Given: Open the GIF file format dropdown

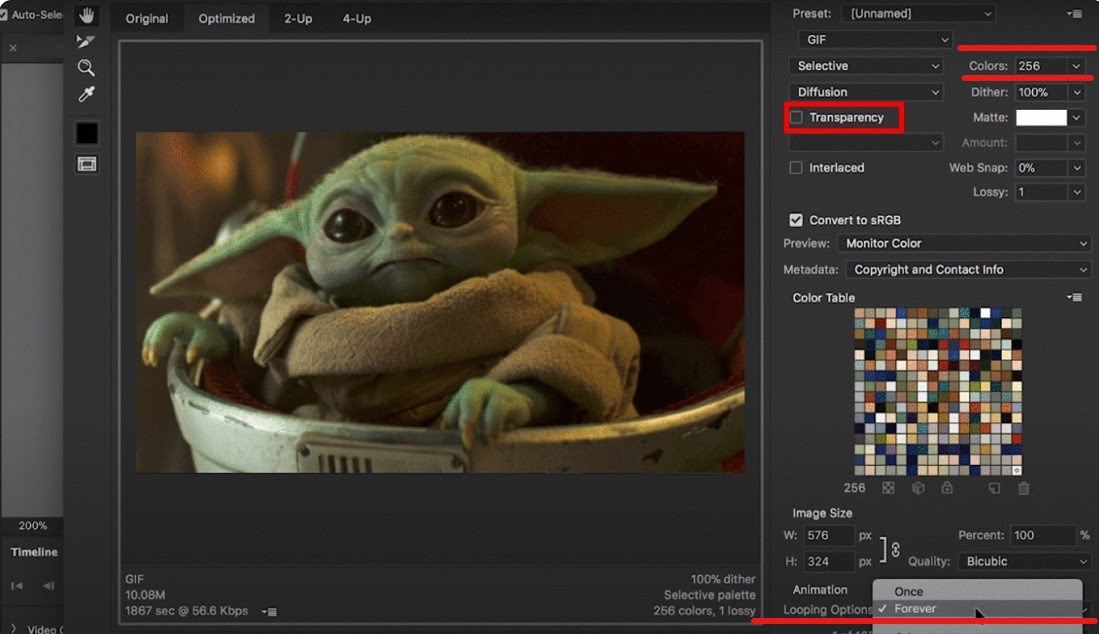Looking at the screenshot, I should click(875, 39).
